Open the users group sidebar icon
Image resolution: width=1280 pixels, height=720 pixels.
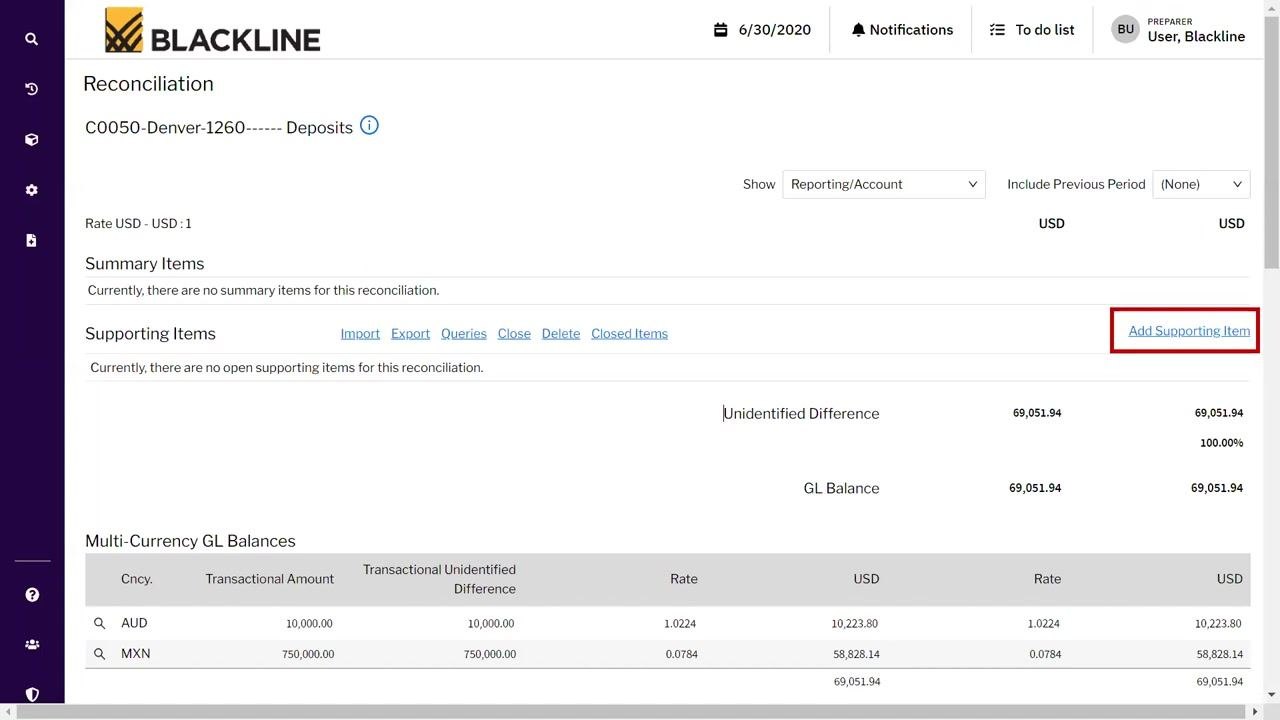[32, 645]
